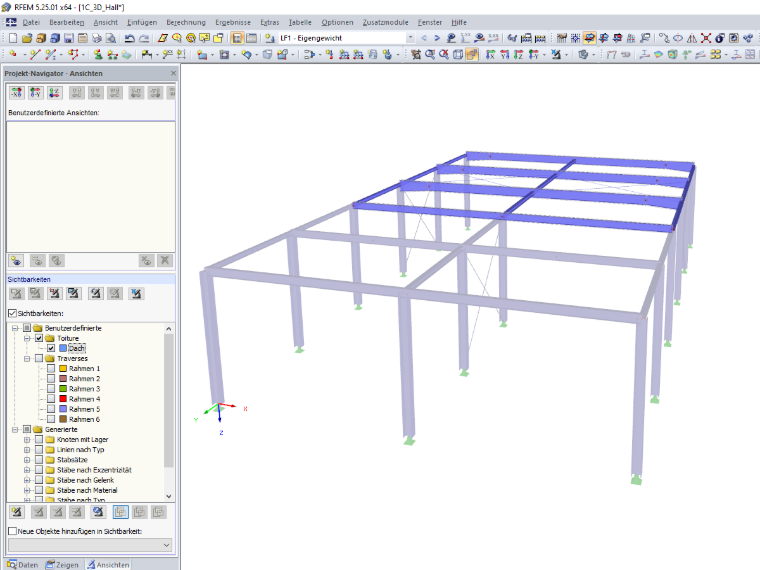Viewport: 760px width, 570px height.
Task: Click the black info ball toolbar icon
Action: 720,38
